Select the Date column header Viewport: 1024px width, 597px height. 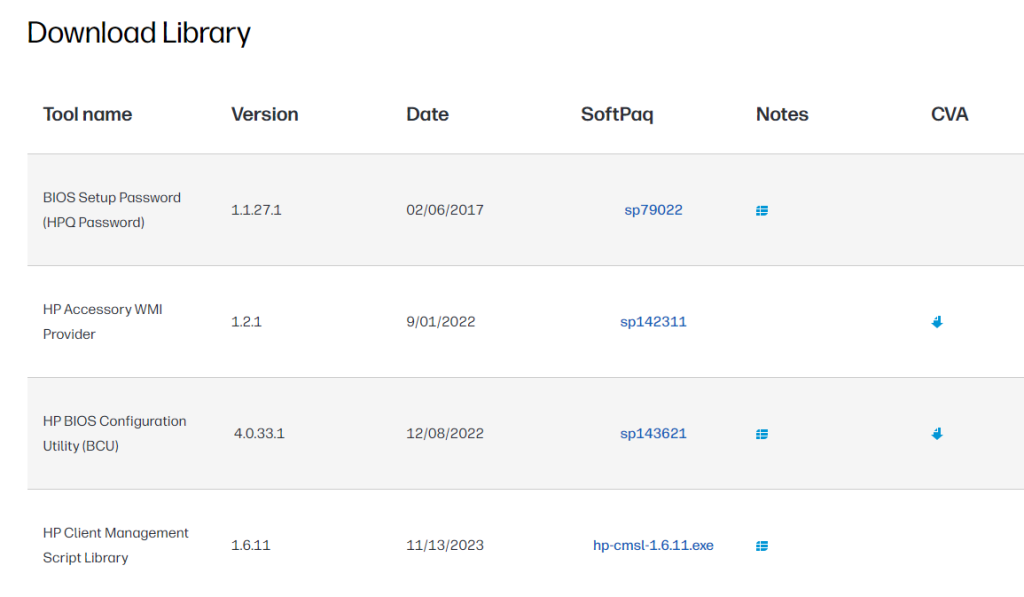[x=428, y=114]
